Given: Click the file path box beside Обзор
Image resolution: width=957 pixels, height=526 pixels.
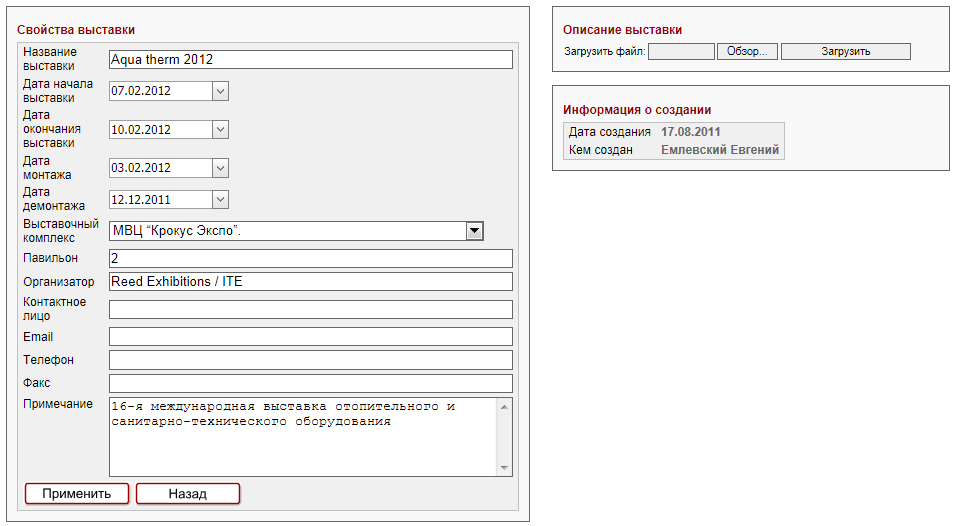Looking at the screenshot, I should pyautogui.click(x=680, y=52).
